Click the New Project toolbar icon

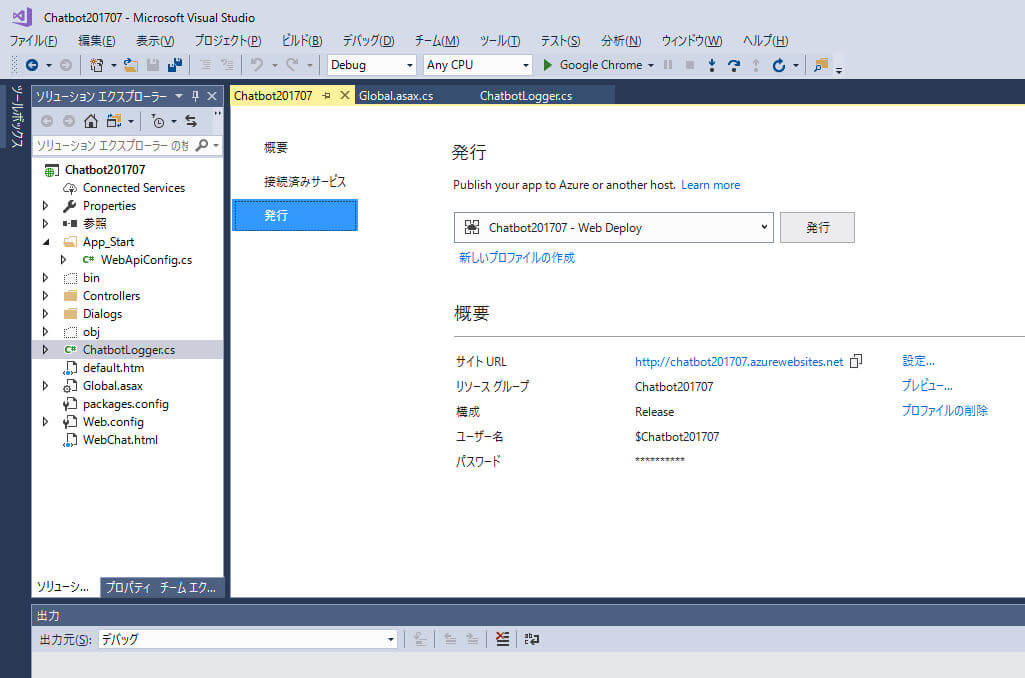(x=97, y=65)
